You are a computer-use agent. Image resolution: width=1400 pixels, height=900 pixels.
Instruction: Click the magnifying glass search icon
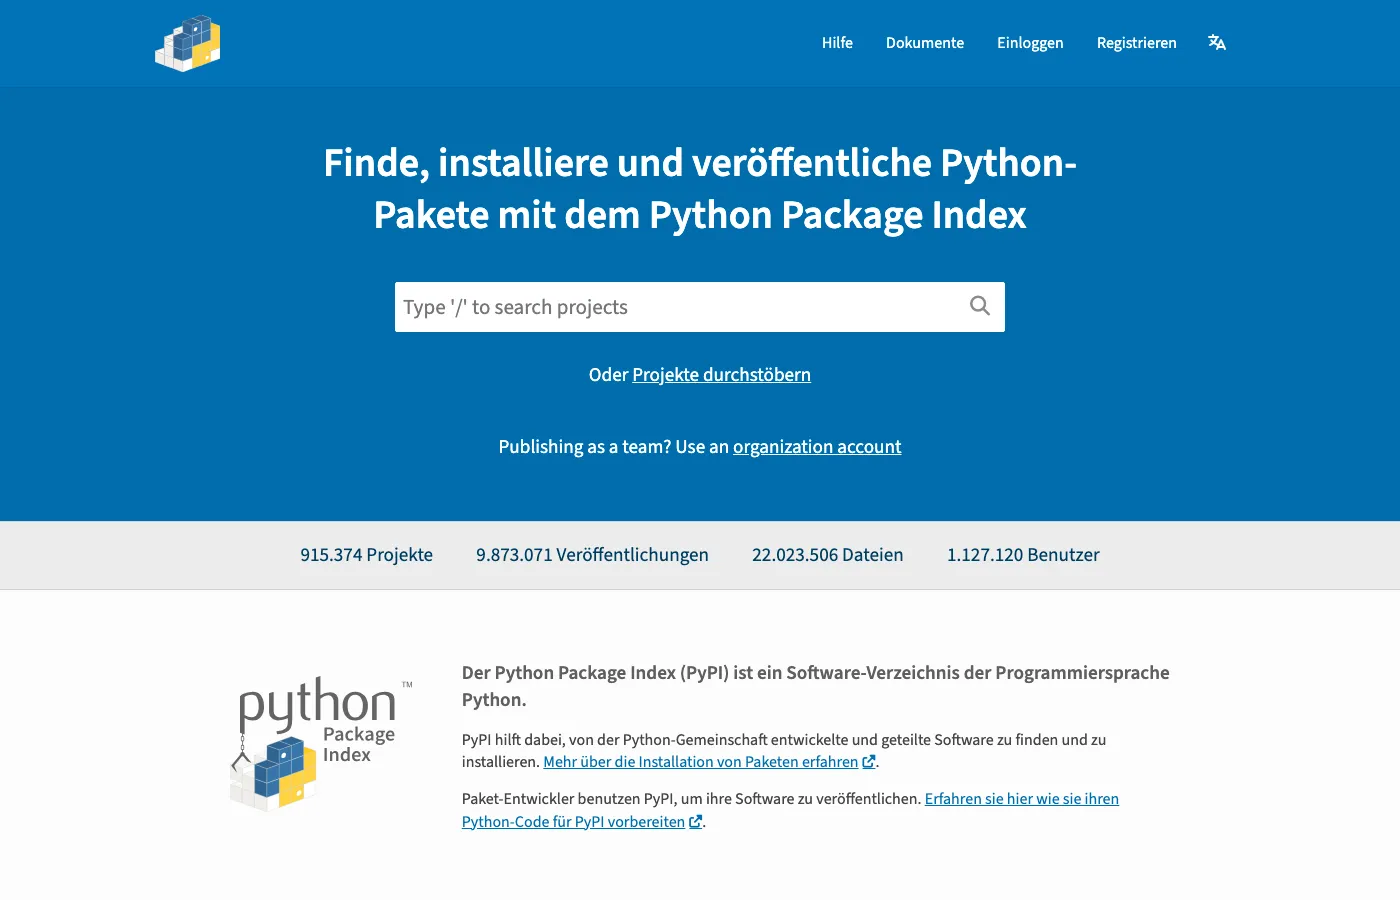(x=980, y=306)
